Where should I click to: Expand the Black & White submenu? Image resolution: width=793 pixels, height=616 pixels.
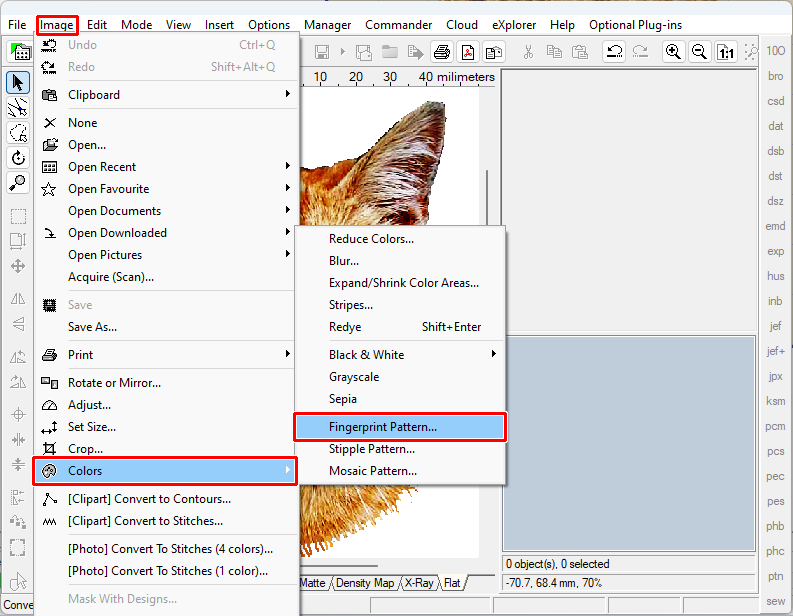(400, 355)
